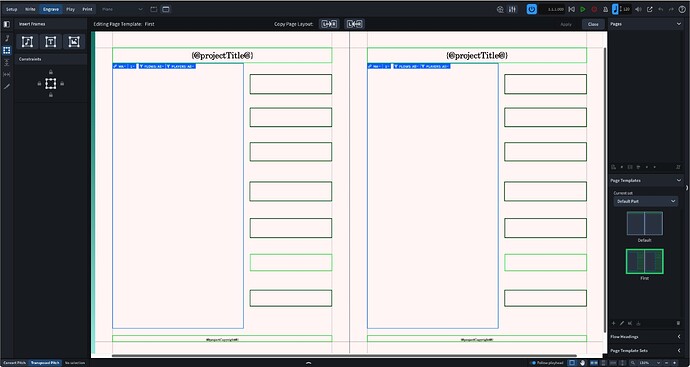Screen dimensions: 690x367
Task: Add a new page template plus icon
Action: tap(614, 323)
